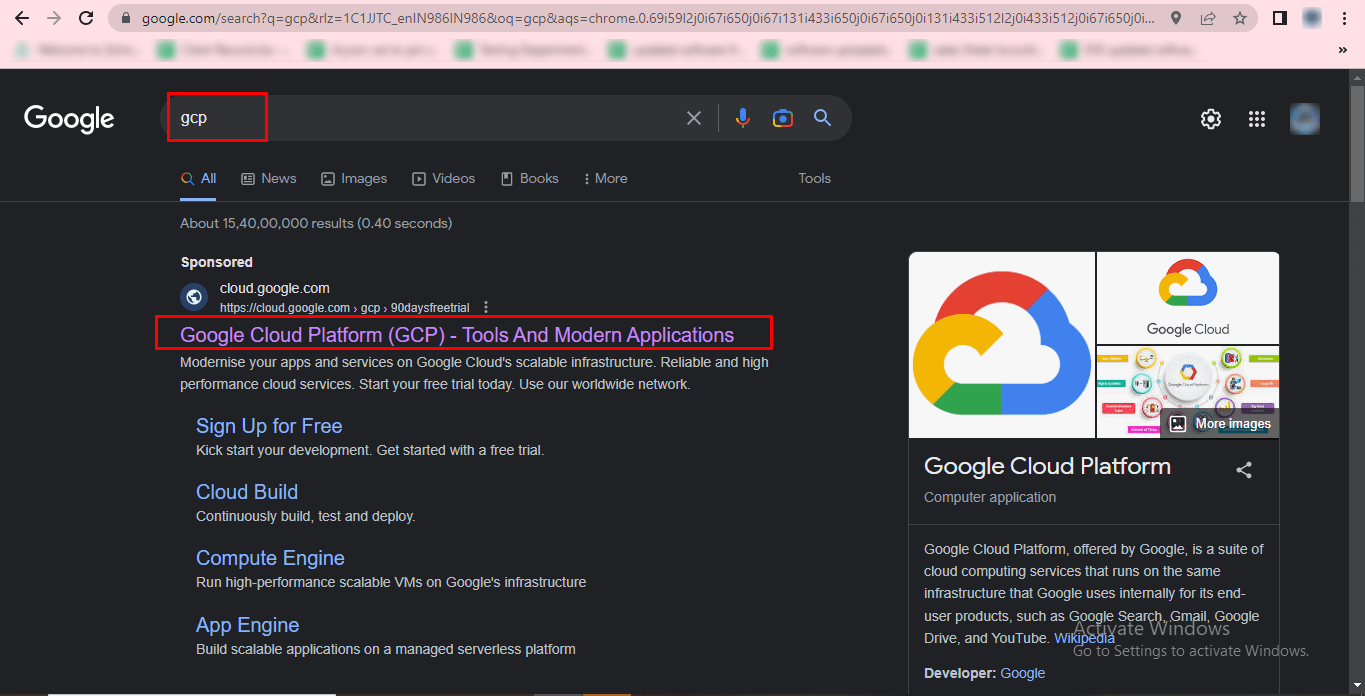Reload the current page
1365x696 pixels.
pos(87,18)
